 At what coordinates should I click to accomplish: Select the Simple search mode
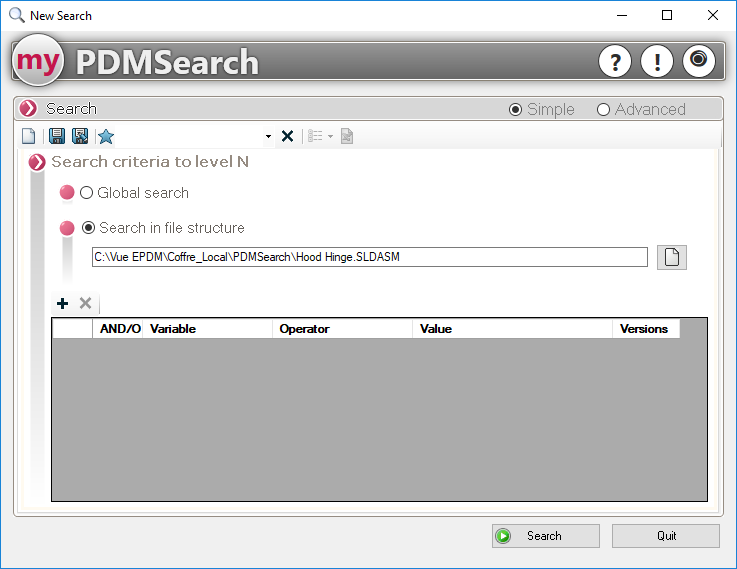[516, 109]
